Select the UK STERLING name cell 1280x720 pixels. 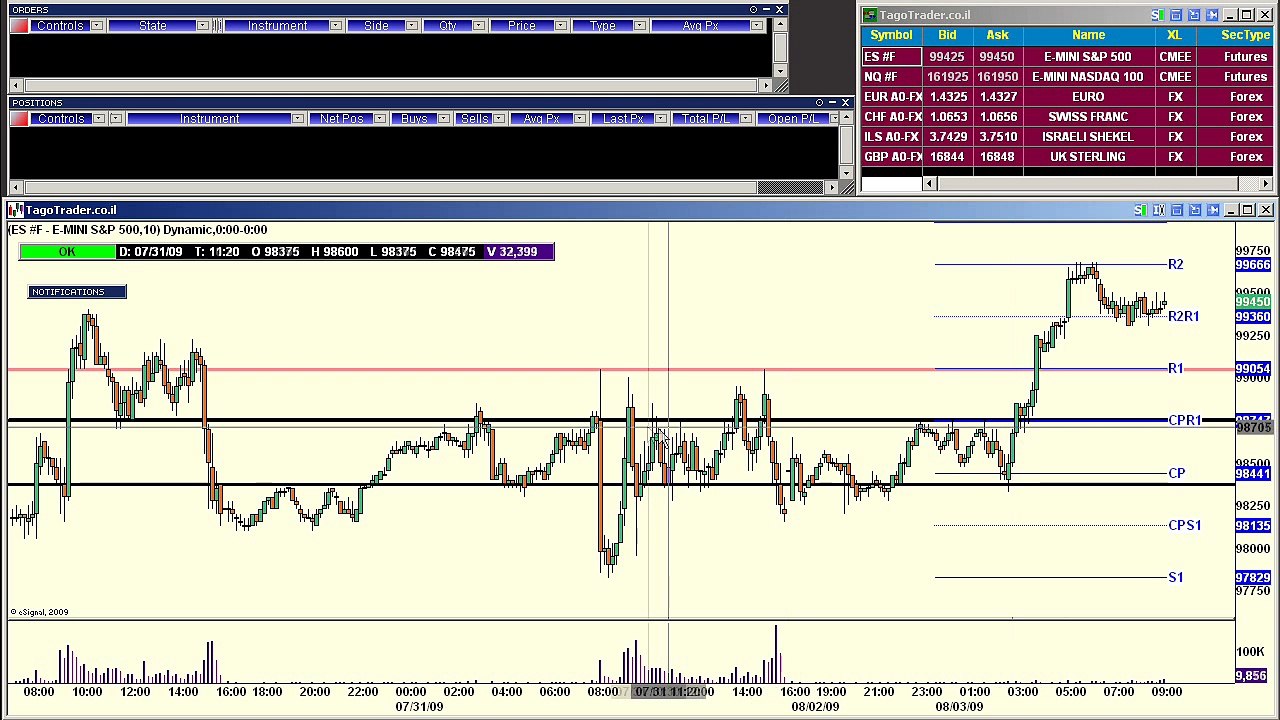[1088, 157]
